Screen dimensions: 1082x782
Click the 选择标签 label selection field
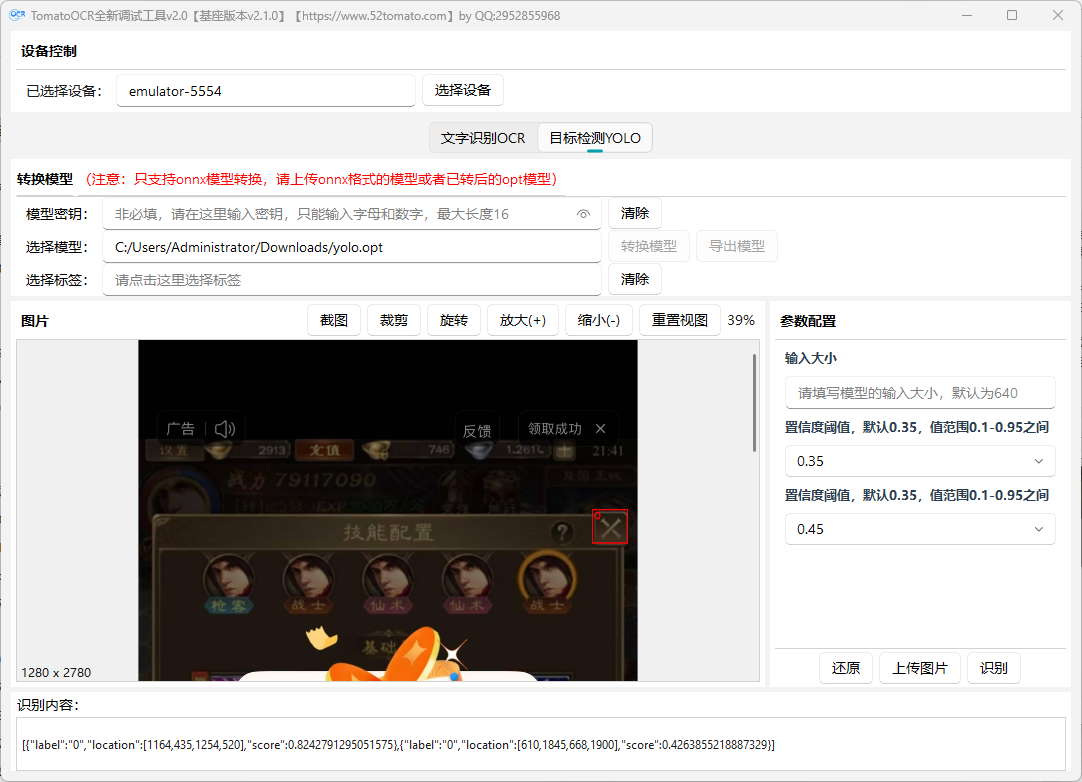click(x=352, y=280)
